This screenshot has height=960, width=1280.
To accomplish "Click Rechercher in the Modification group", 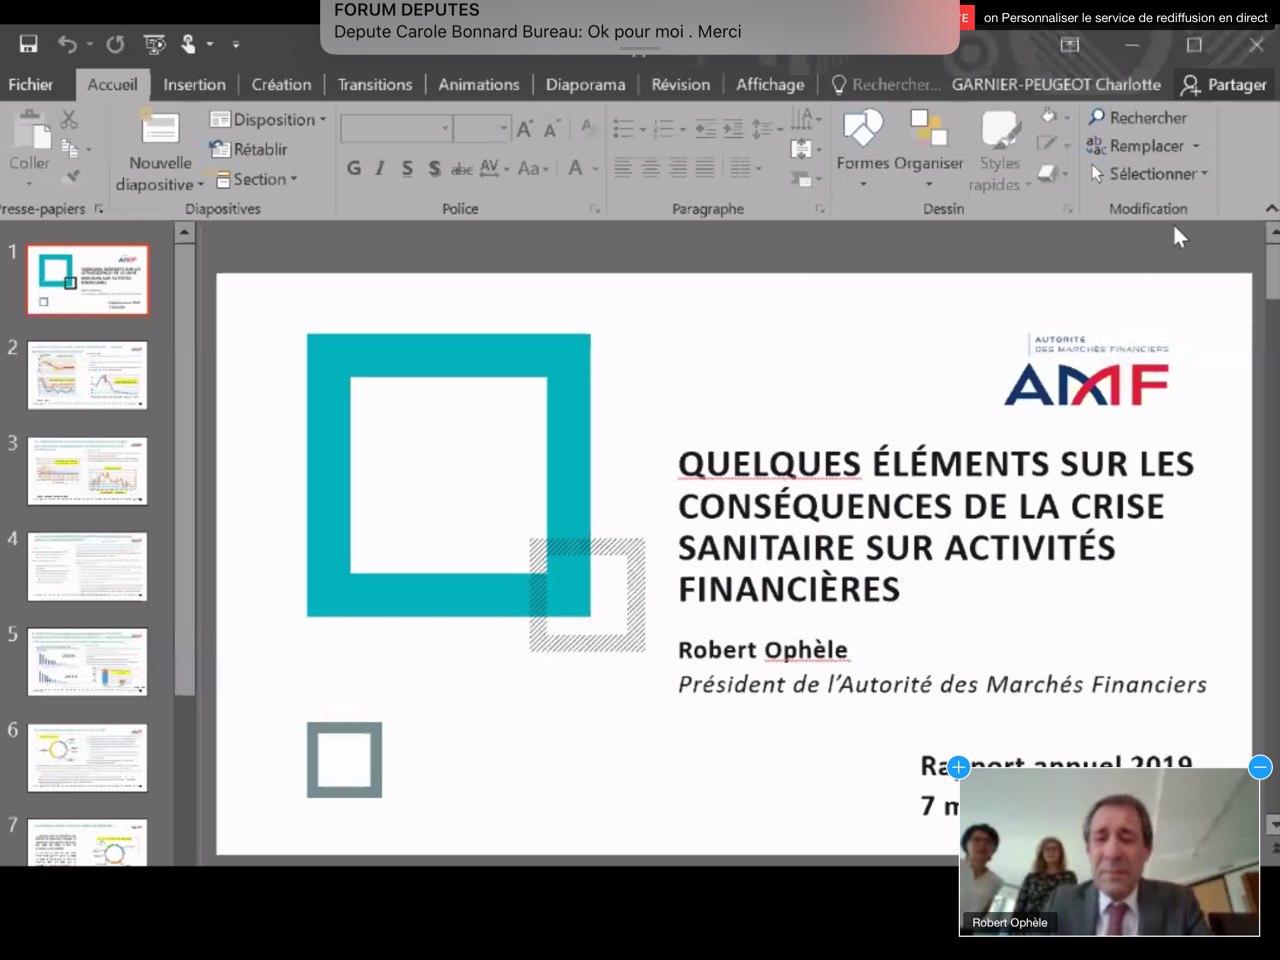I will pyautogui.click(x=1138, y=118).
